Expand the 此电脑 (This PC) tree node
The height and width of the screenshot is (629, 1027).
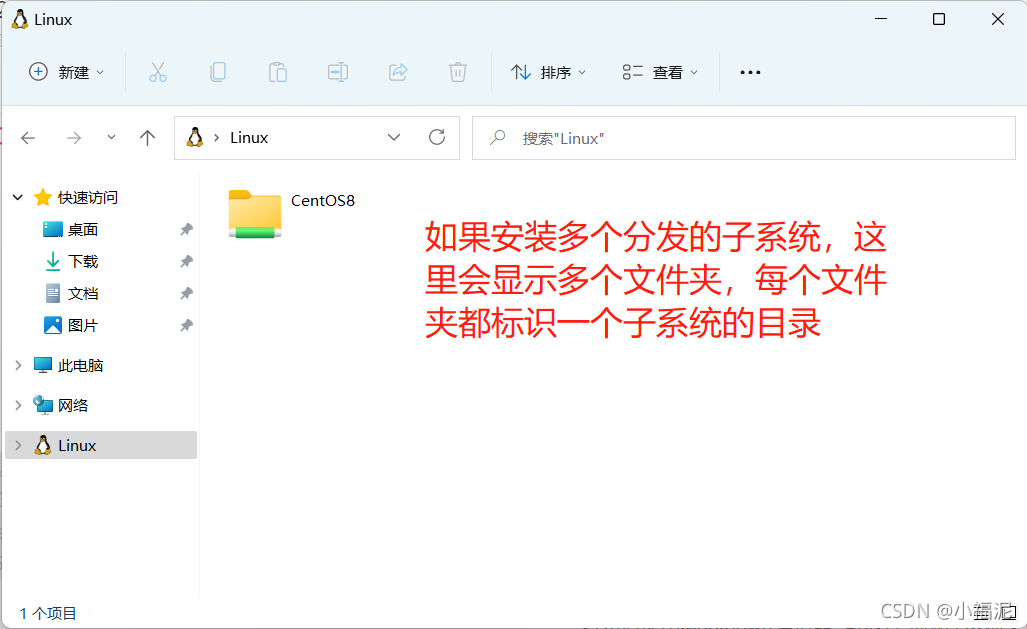(18, 366)
